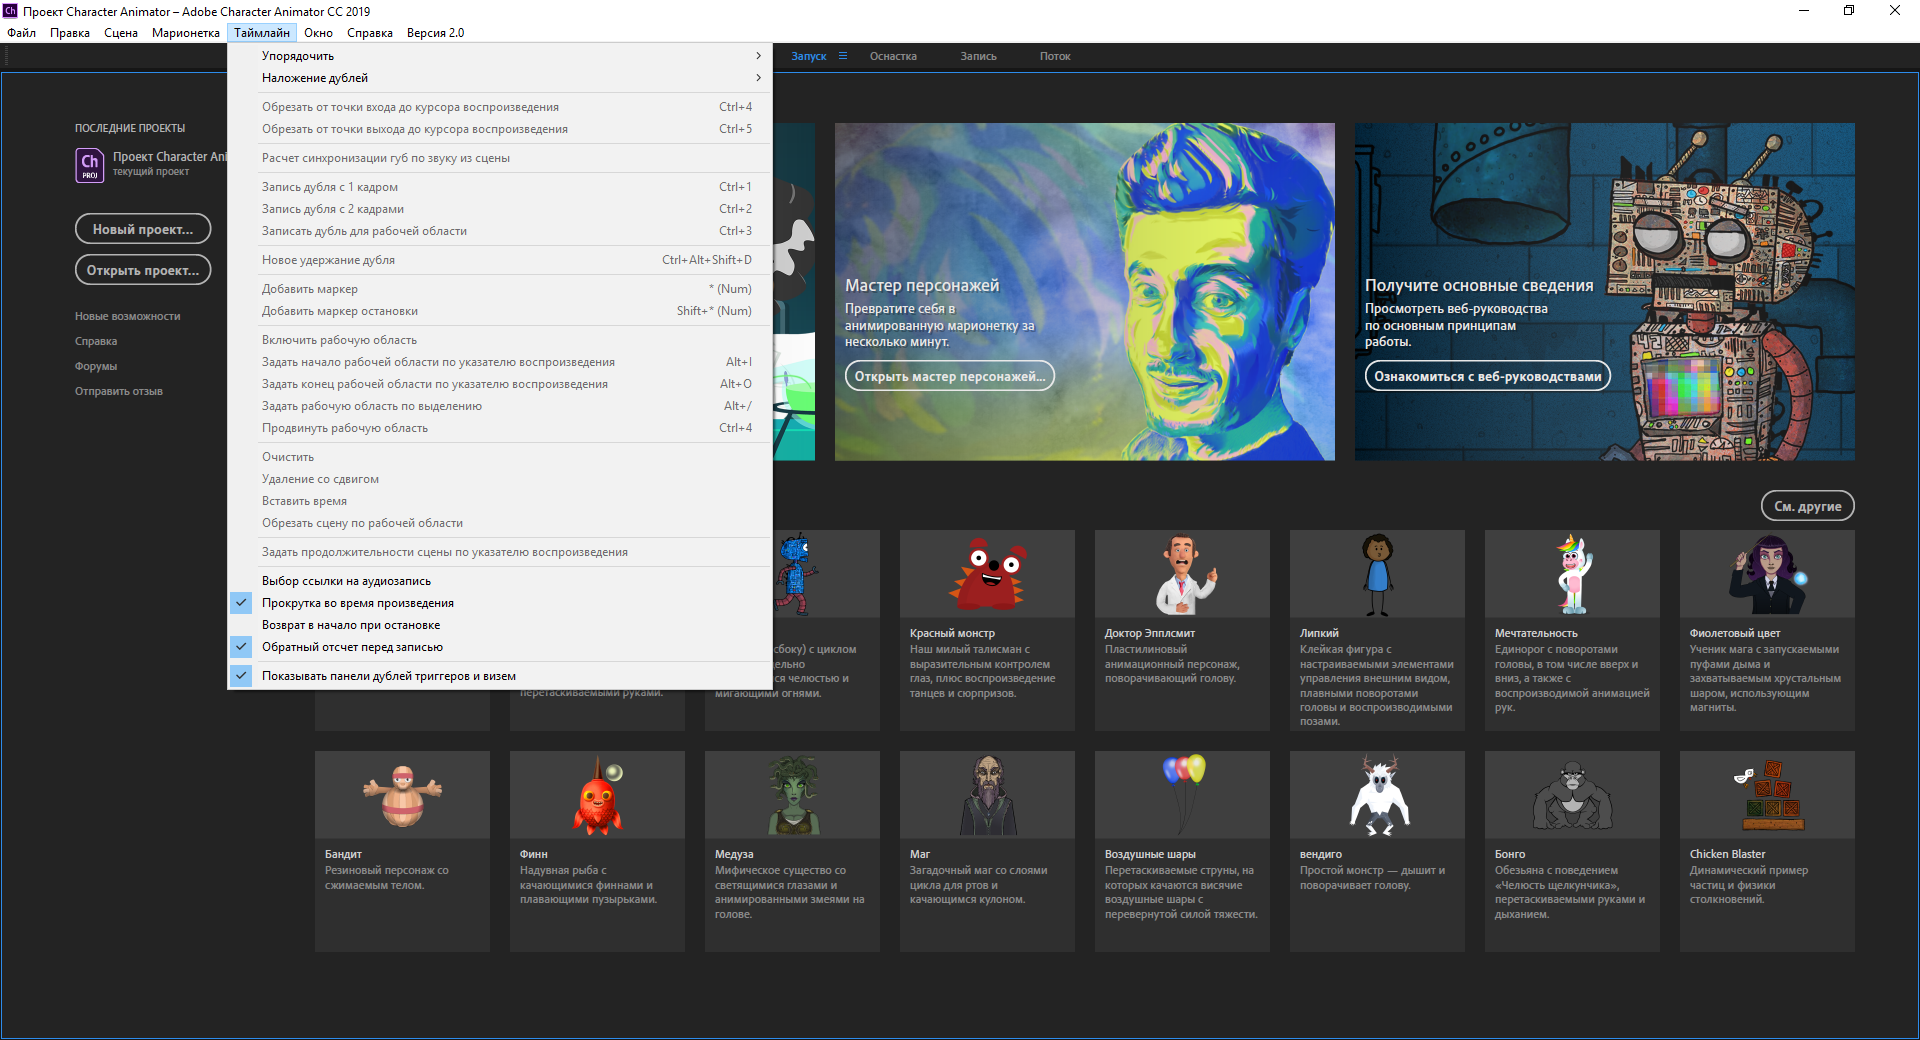1920x1040 pixels.
Task: Click the Character Animator app icon in title bar
Action: [10, 11]
